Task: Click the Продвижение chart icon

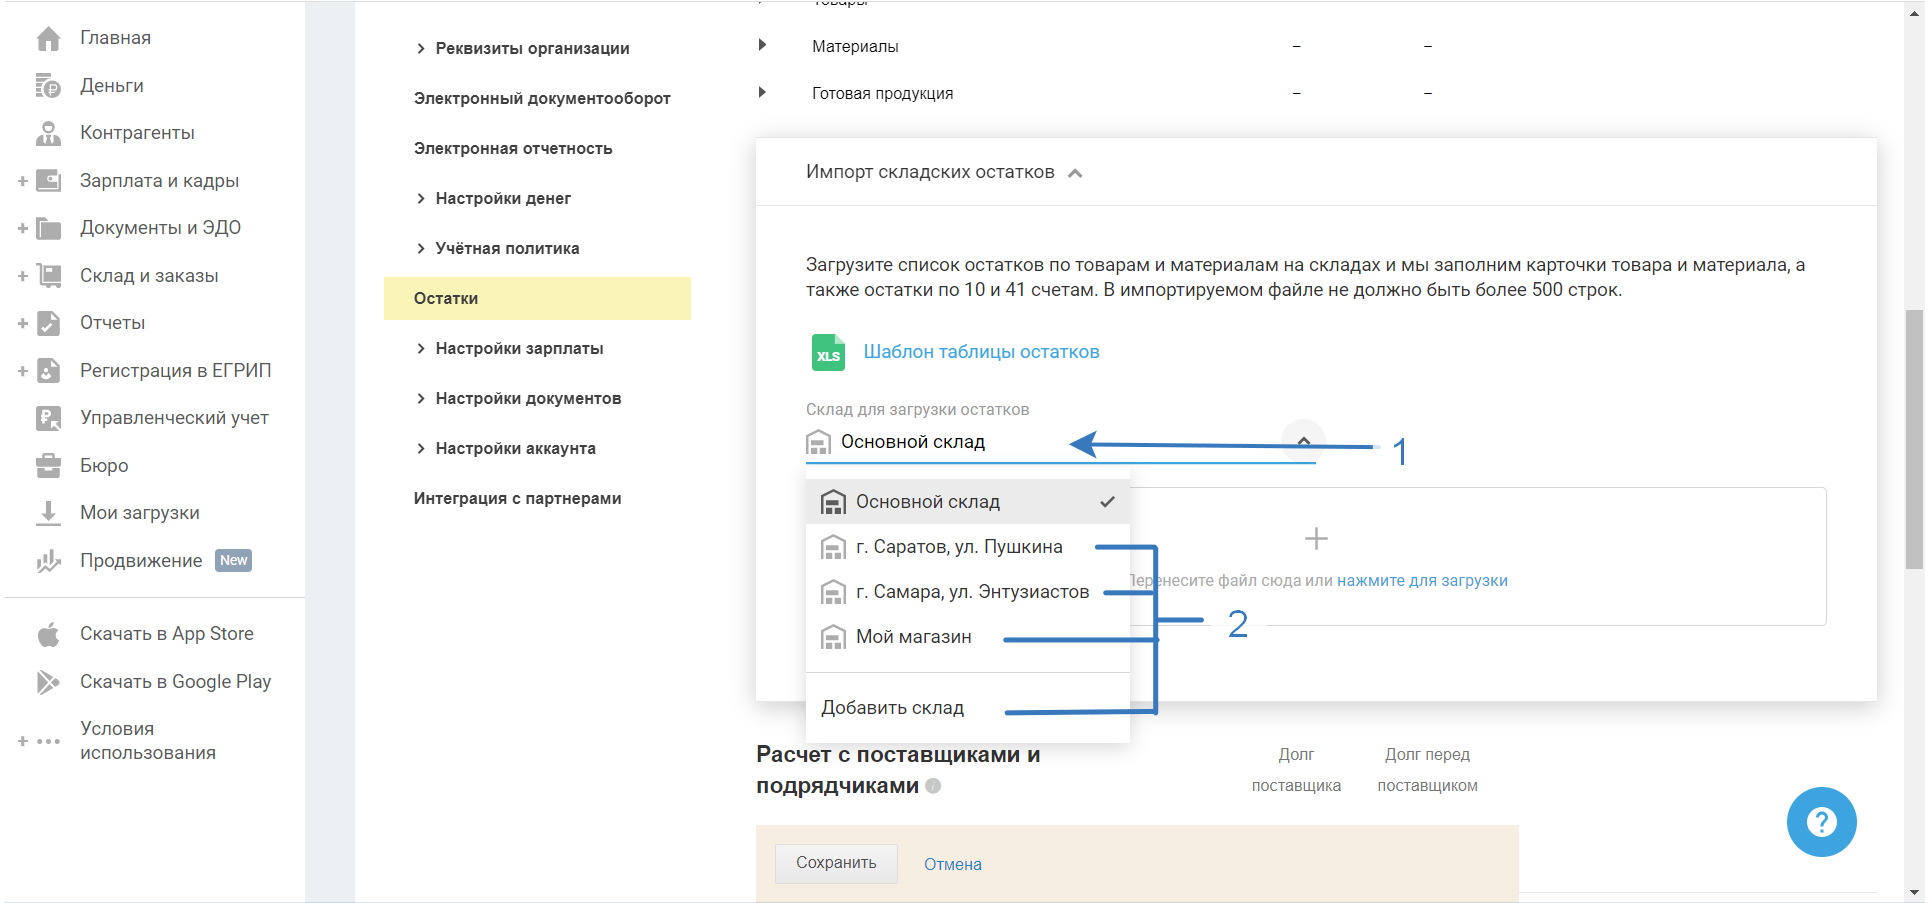Action: (48, 561)
